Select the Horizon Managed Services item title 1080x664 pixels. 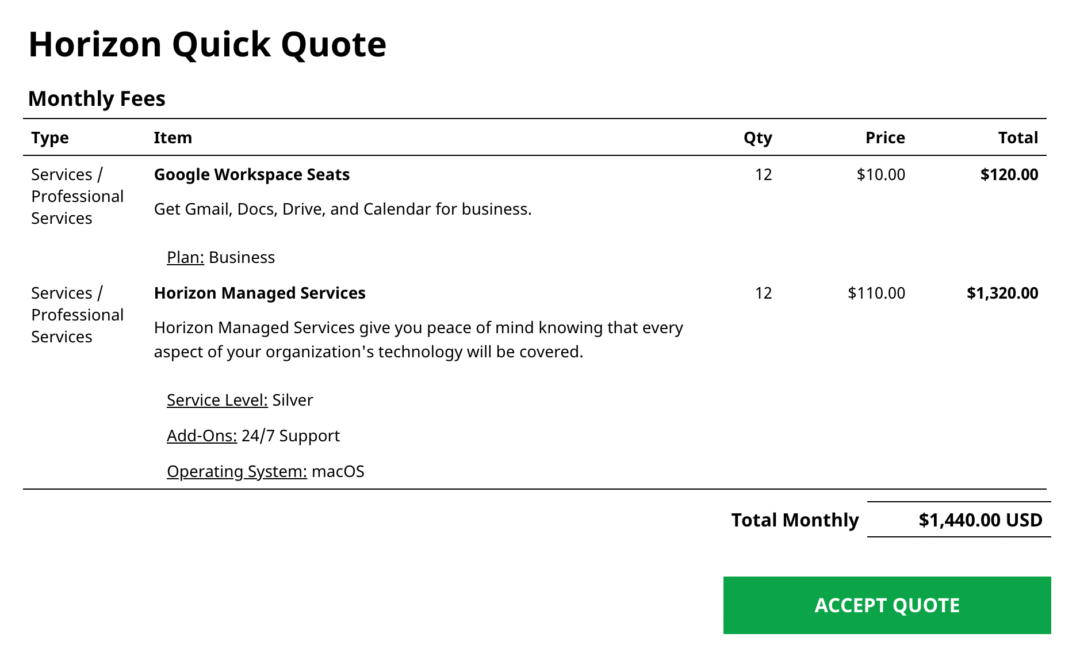(260, 293)
